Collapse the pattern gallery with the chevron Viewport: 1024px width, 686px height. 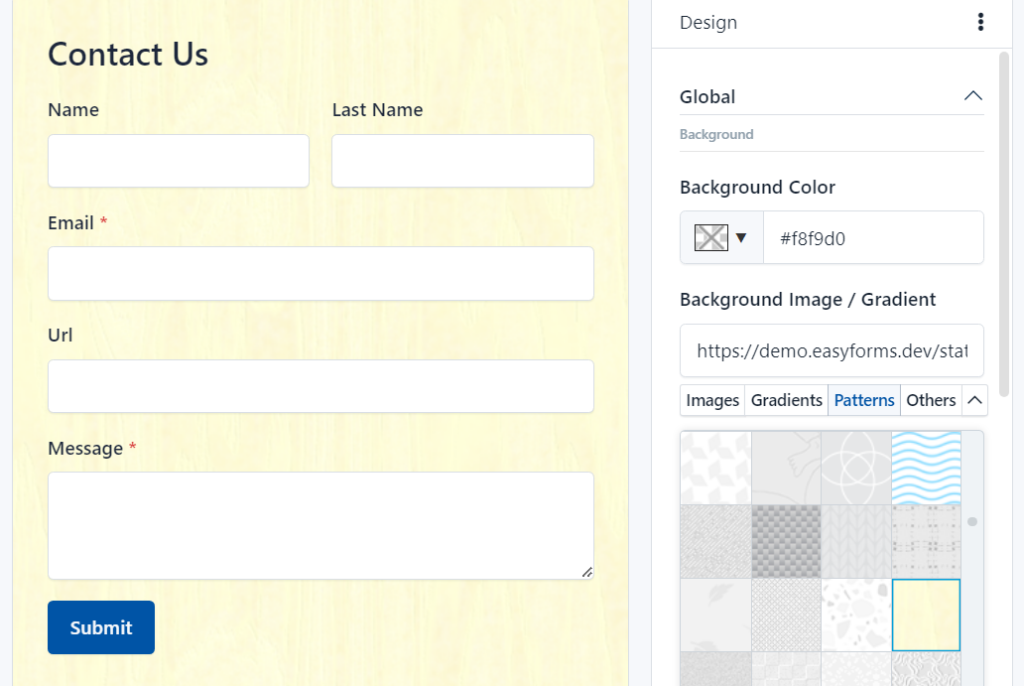coord(974,400)
